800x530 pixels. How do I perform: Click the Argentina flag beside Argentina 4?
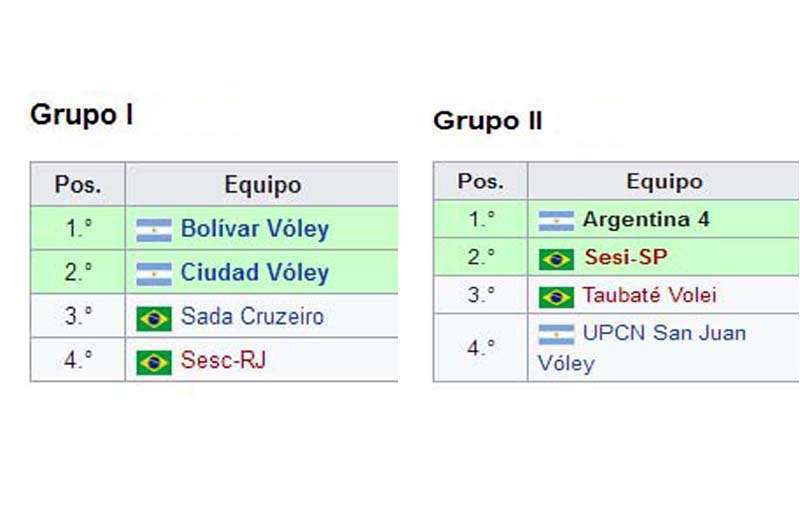(556, 221)
